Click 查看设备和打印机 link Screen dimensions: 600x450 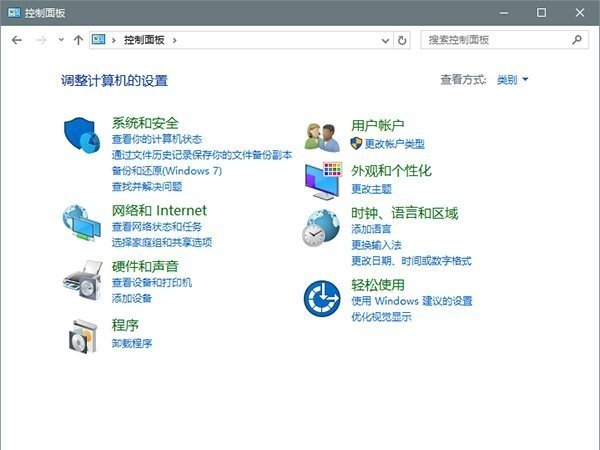coord(152,282)
